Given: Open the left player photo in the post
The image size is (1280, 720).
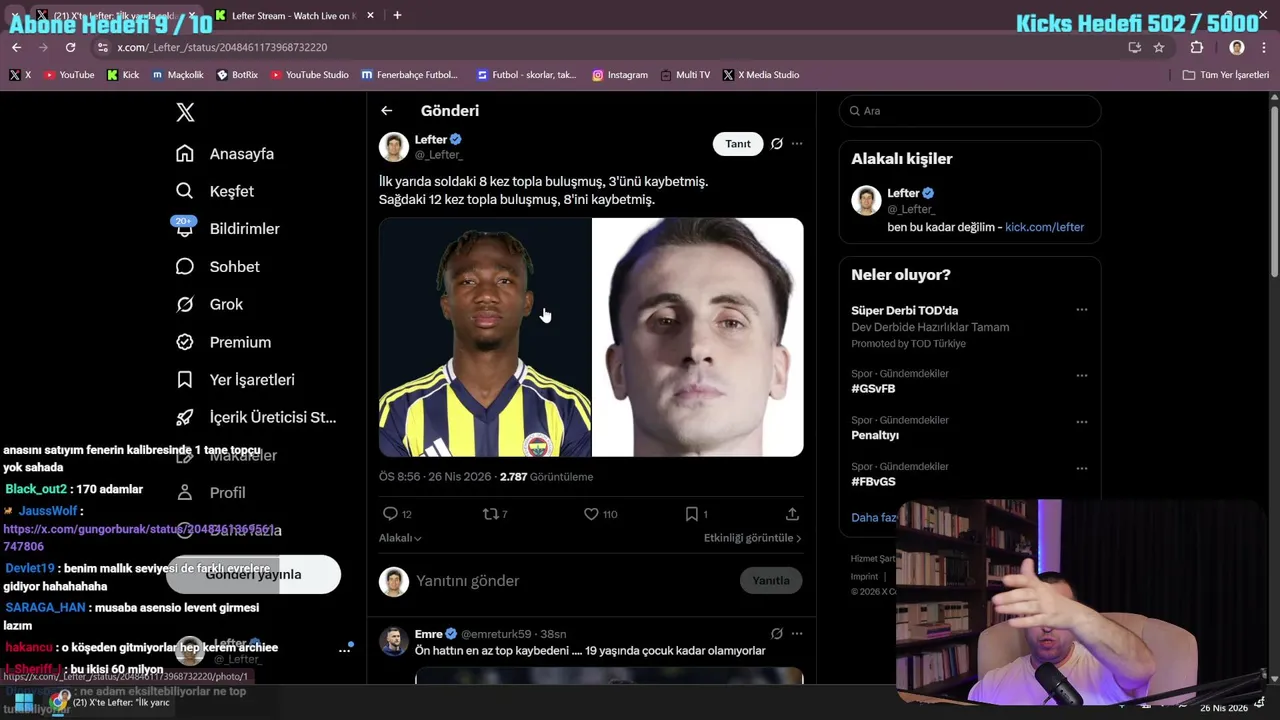Looking at the screenshot, I should [485, 337].
